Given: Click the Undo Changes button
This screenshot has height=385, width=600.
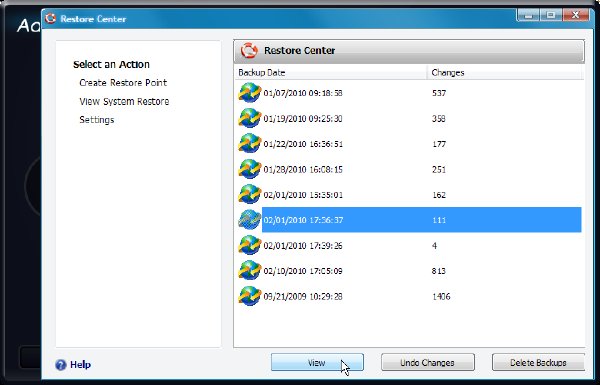Looking at the screenshot, I should pyautogui.click(x=428, y=362).
